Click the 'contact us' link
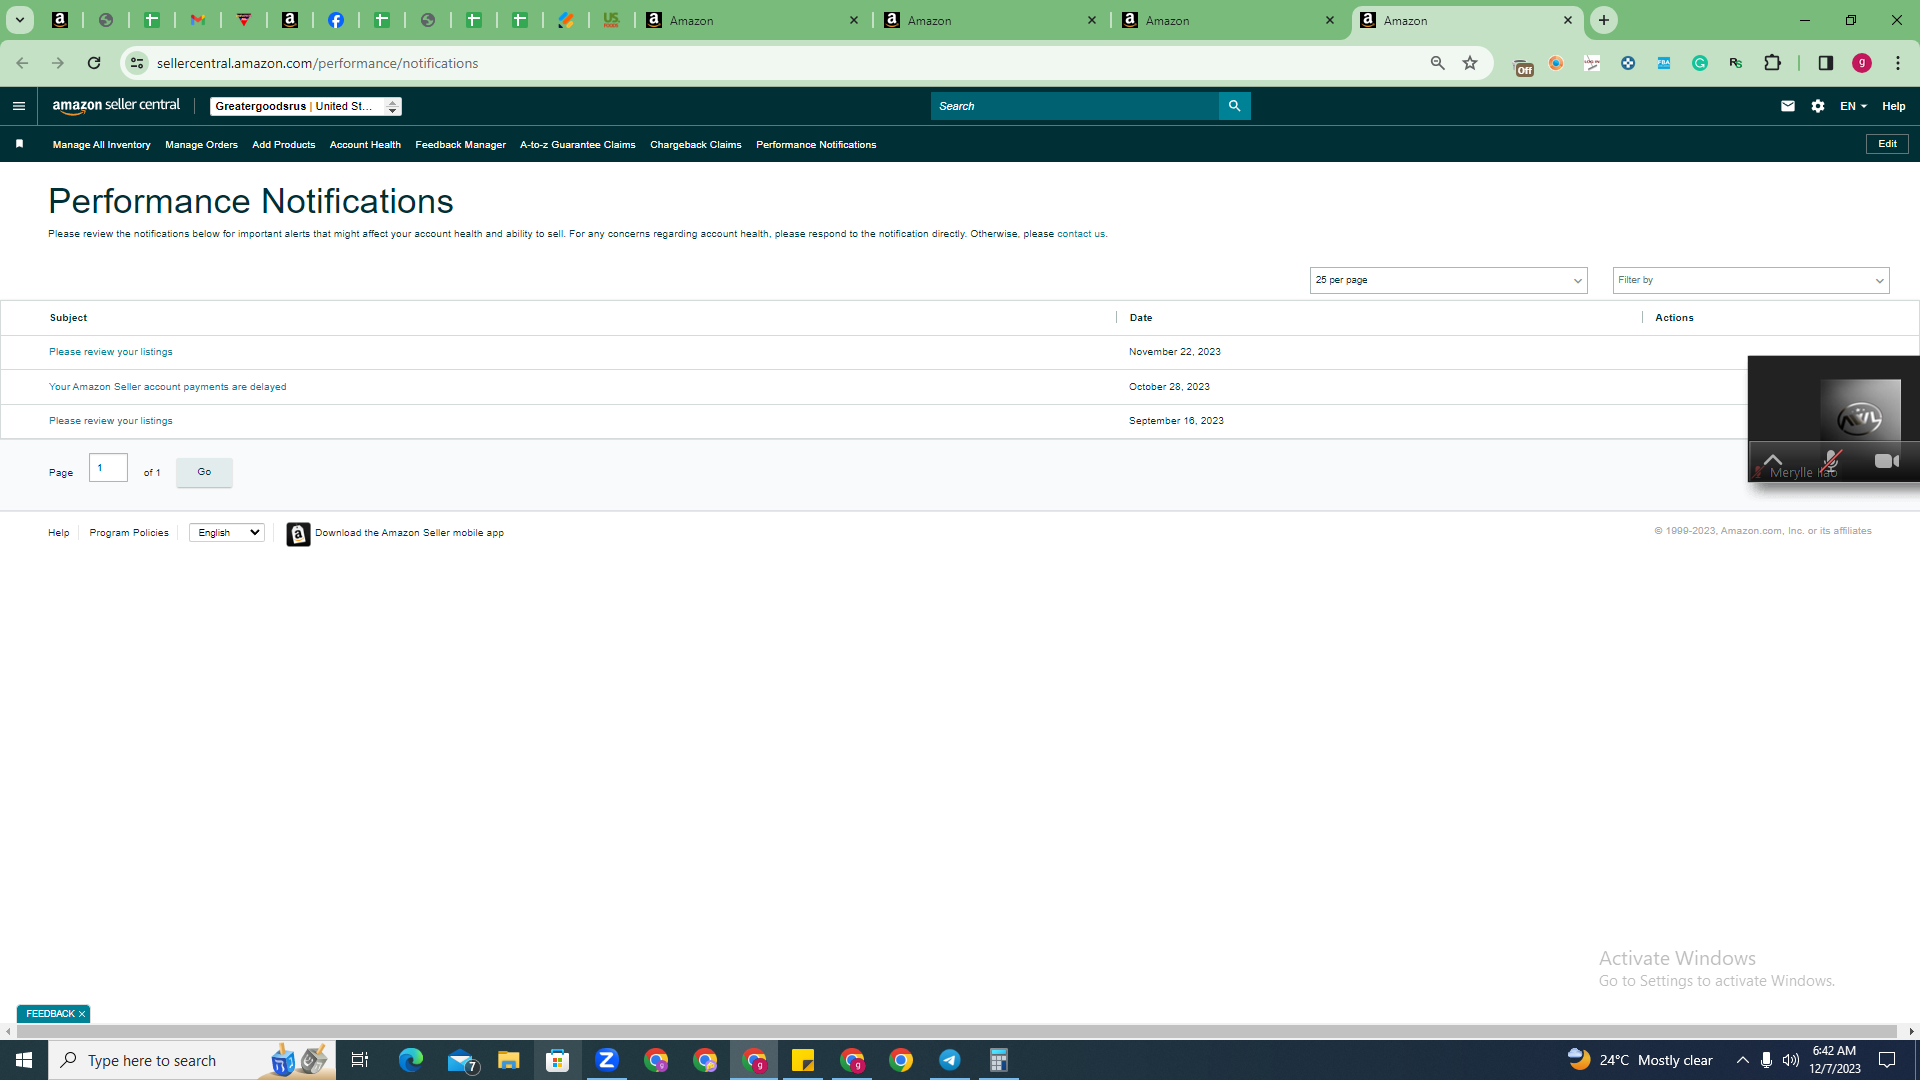The image size is (1920, 1080). point(1081,234)
